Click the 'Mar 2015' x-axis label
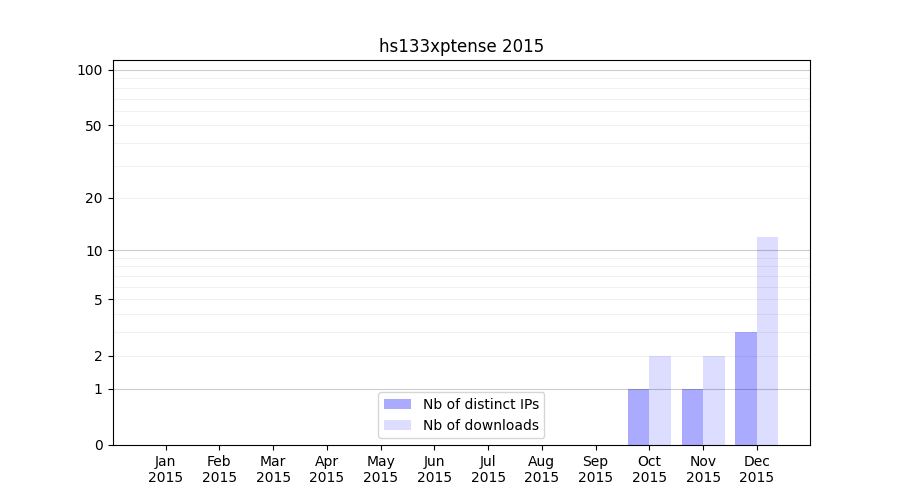The image size is (900, 500). (273, 469)
